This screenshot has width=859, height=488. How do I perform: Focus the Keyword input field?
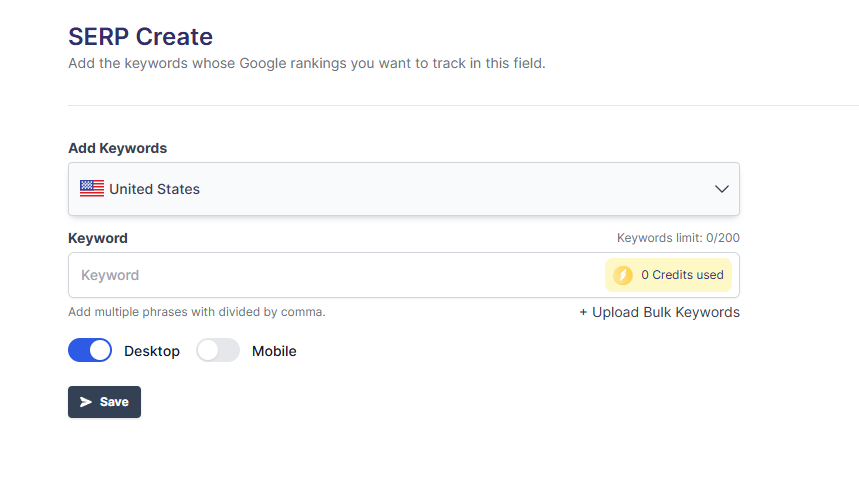(330, 275)
